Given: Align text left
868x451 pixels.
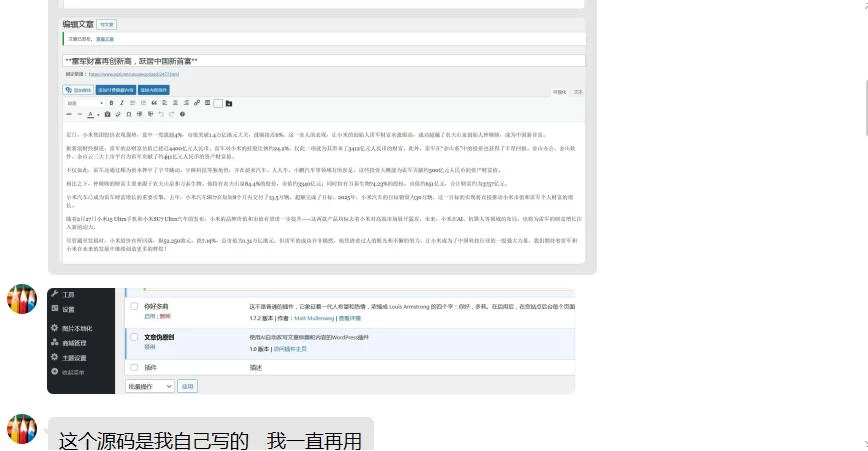Looking at the screenshot, I should point(164,103).
